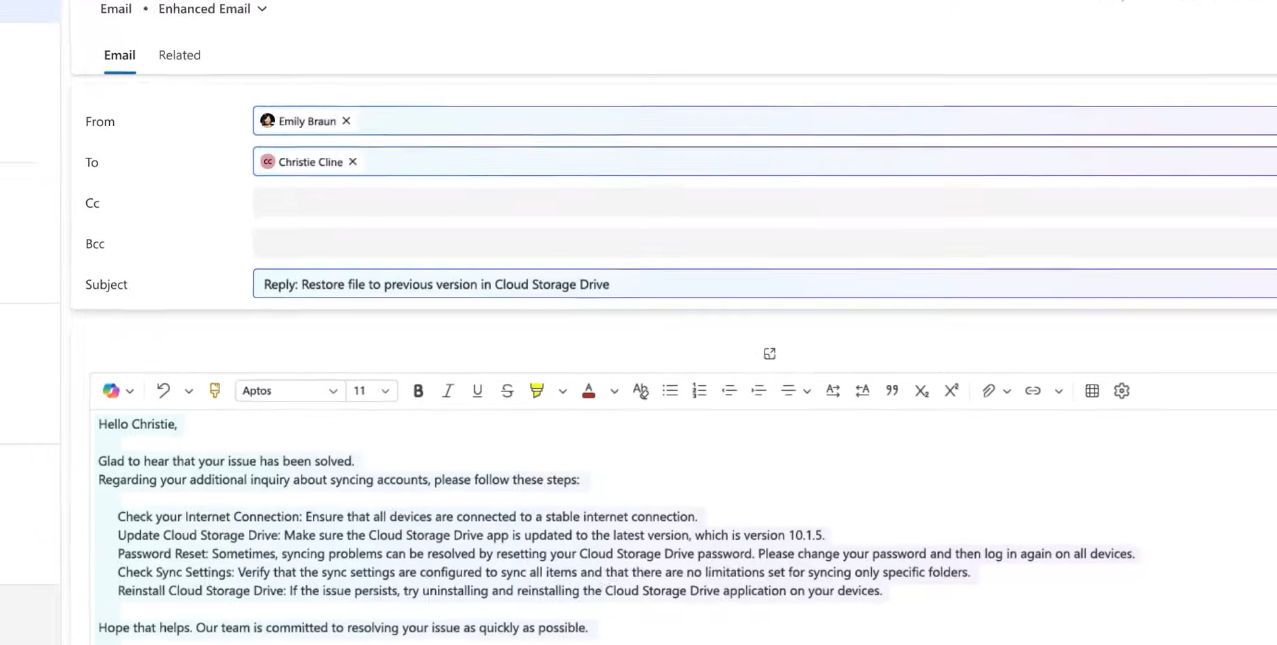This screenshot has height=645, width=1277.
Task: Switch to the Related tab
Action: [x=179, y=55]
